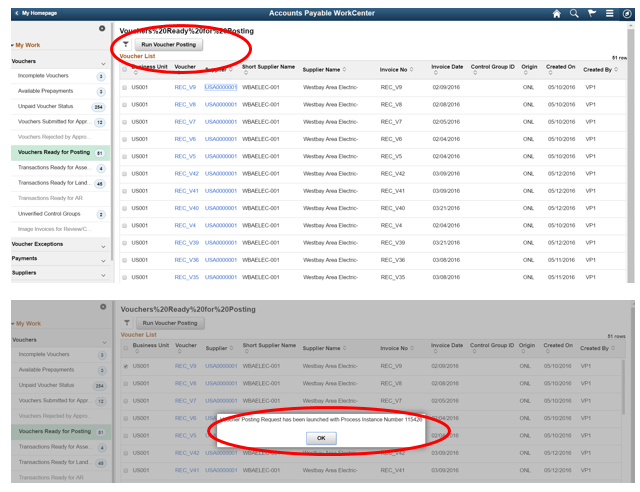
Task: Click the 254 badge beside Unpaid Voucher Status, undimmed
Action: 98,107
